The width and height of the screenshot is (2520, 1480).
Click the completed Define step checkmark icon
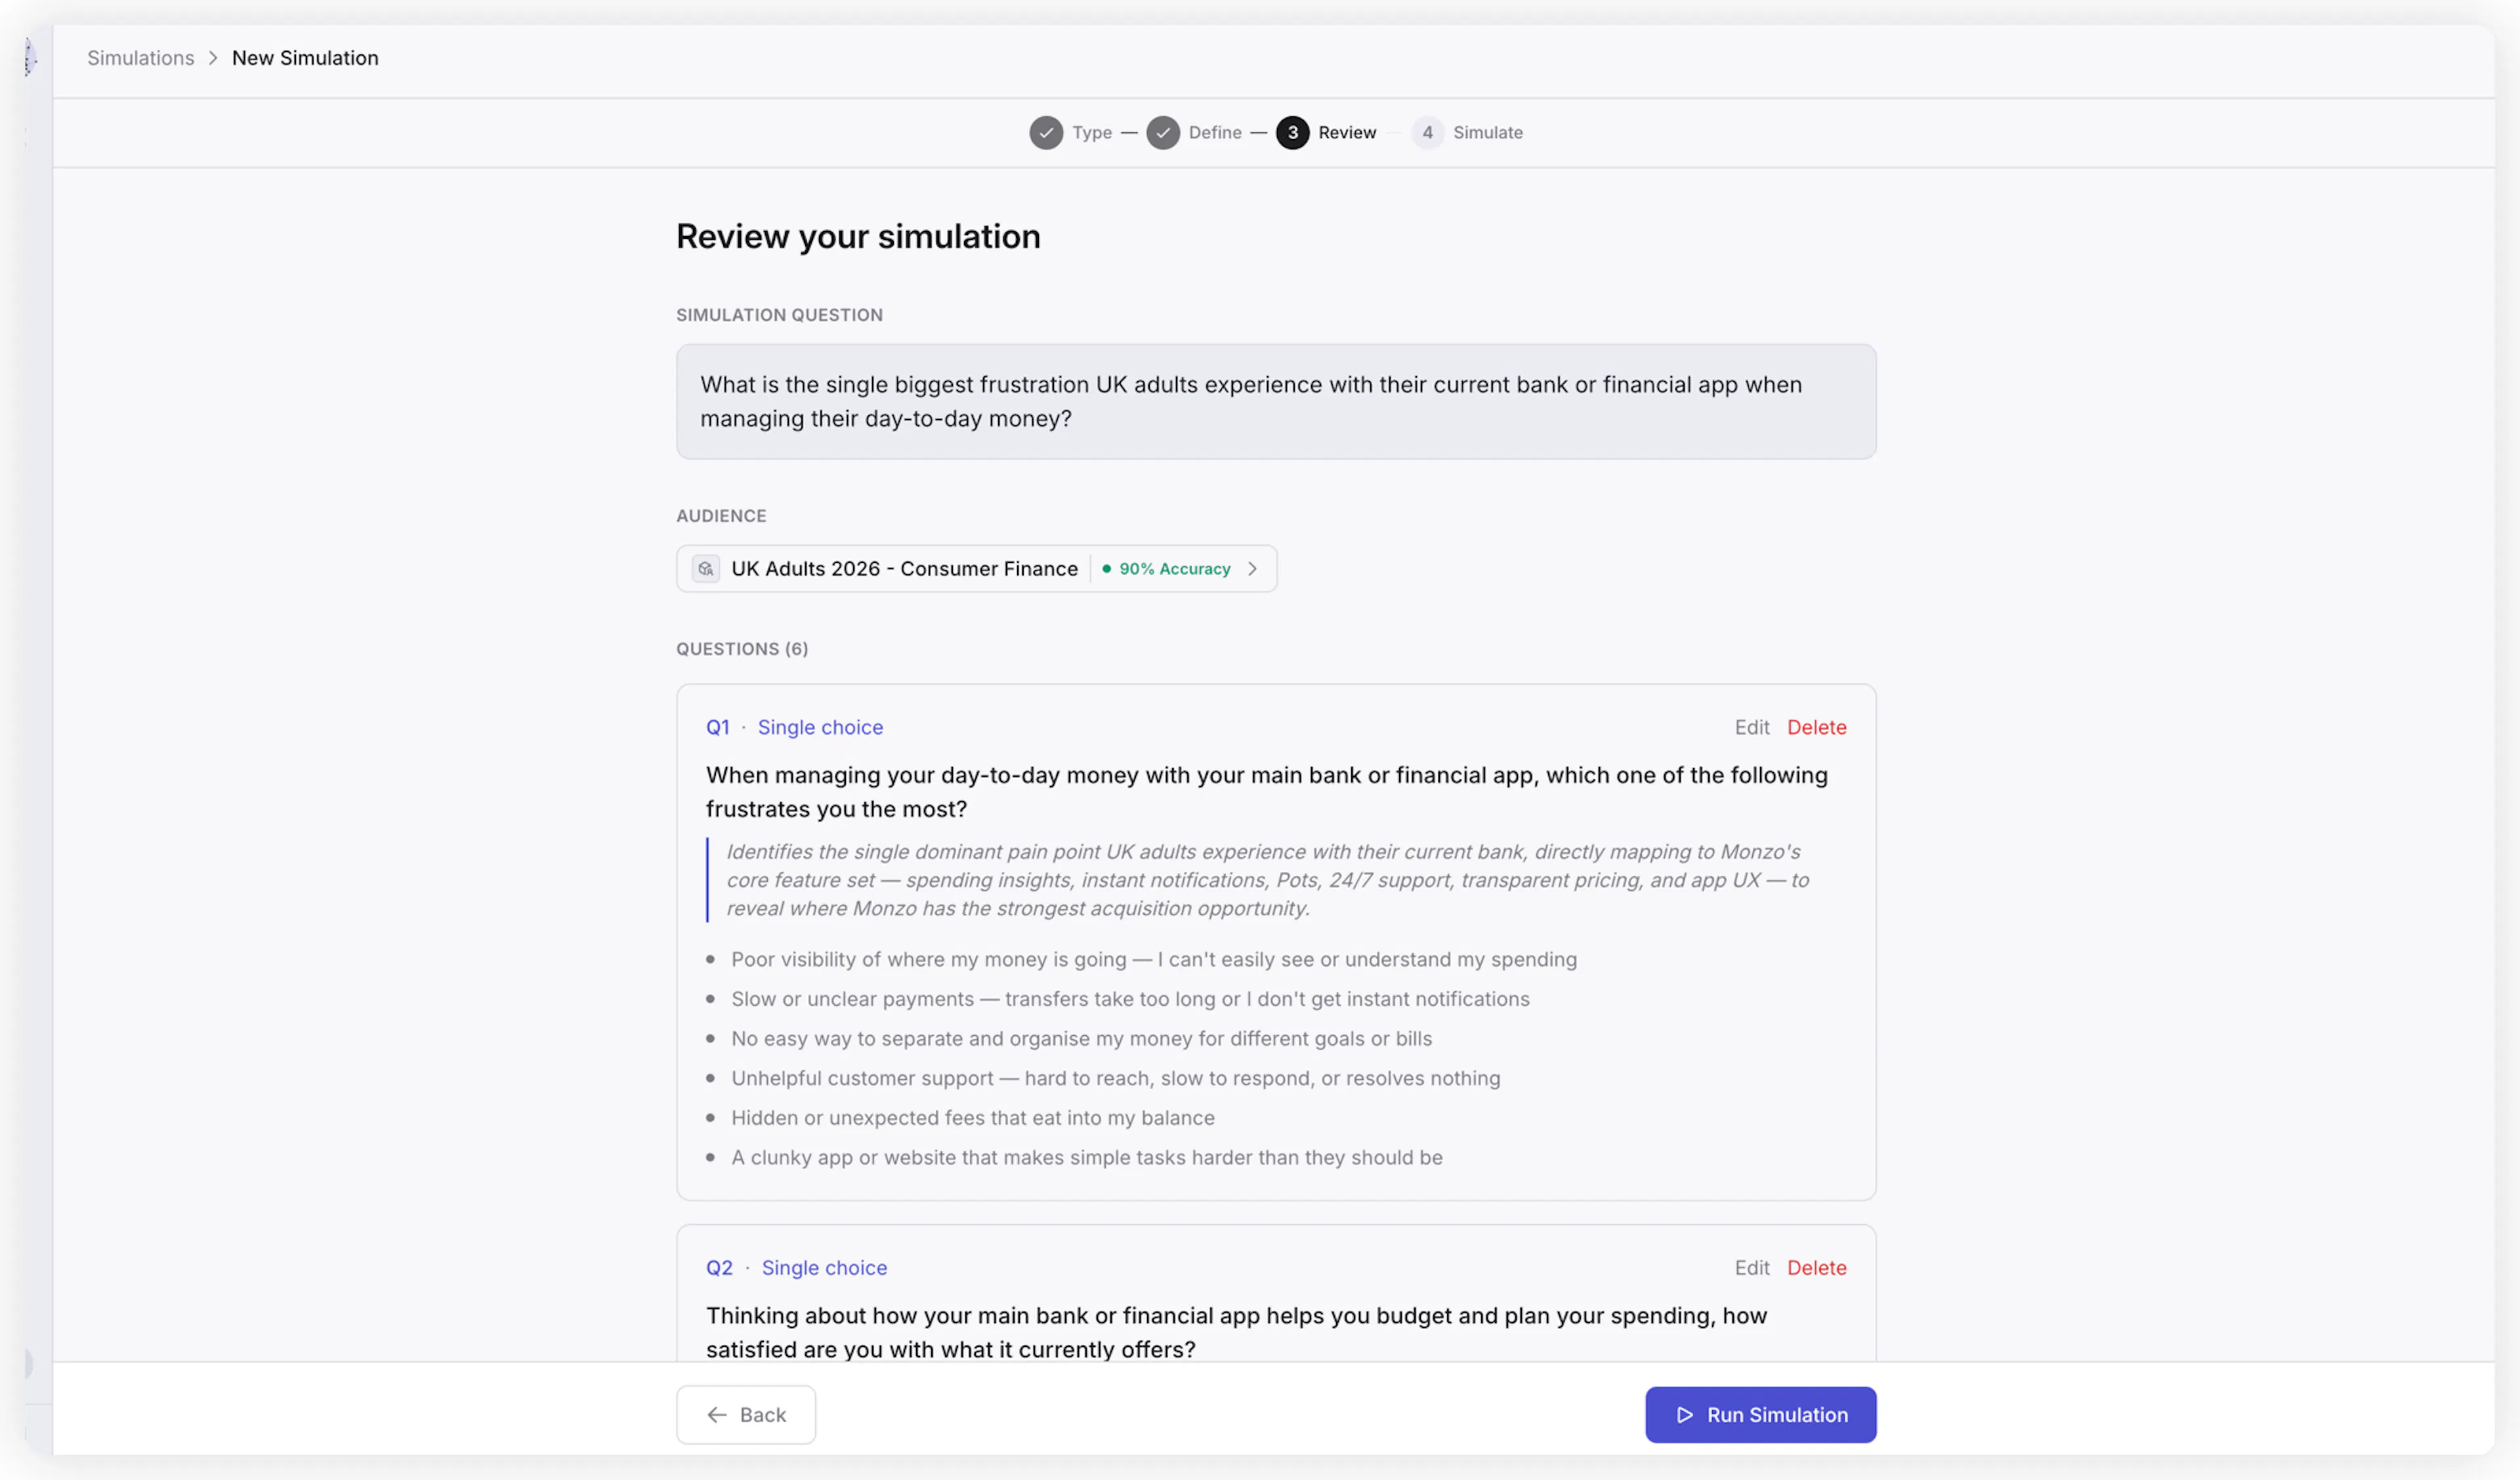tap(1162, 133)
